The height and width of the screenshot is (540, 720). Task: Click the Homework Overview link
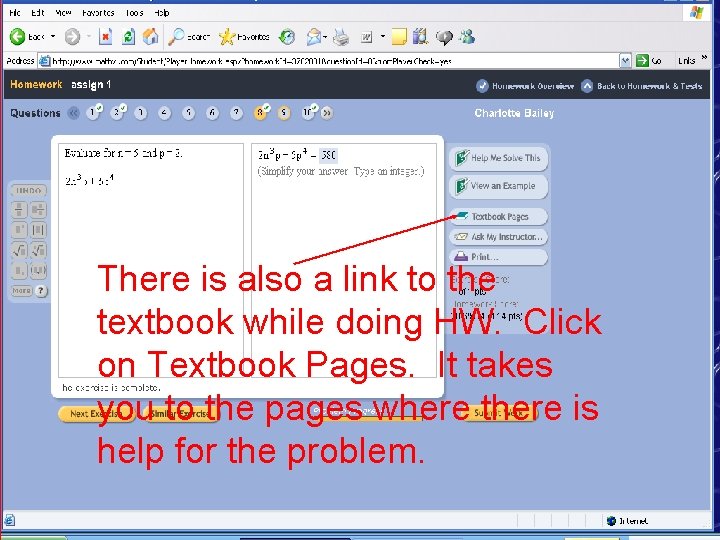(525, 86)
